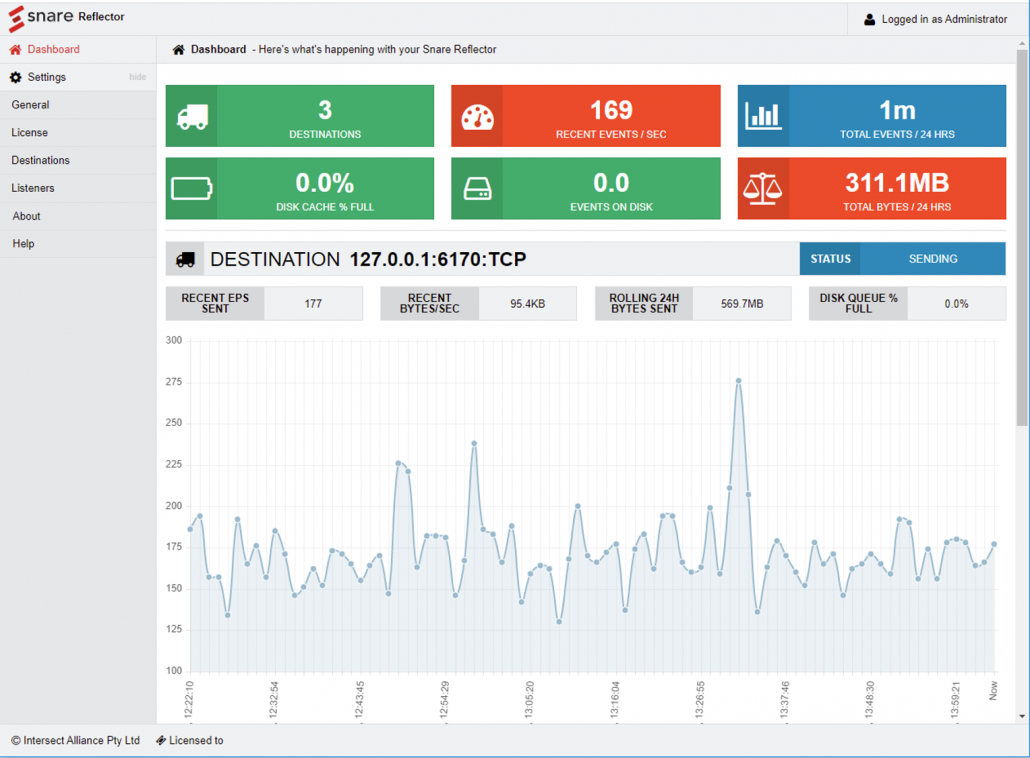Click the speedometer icon on Recent Events tile

[x=478, y=117]
